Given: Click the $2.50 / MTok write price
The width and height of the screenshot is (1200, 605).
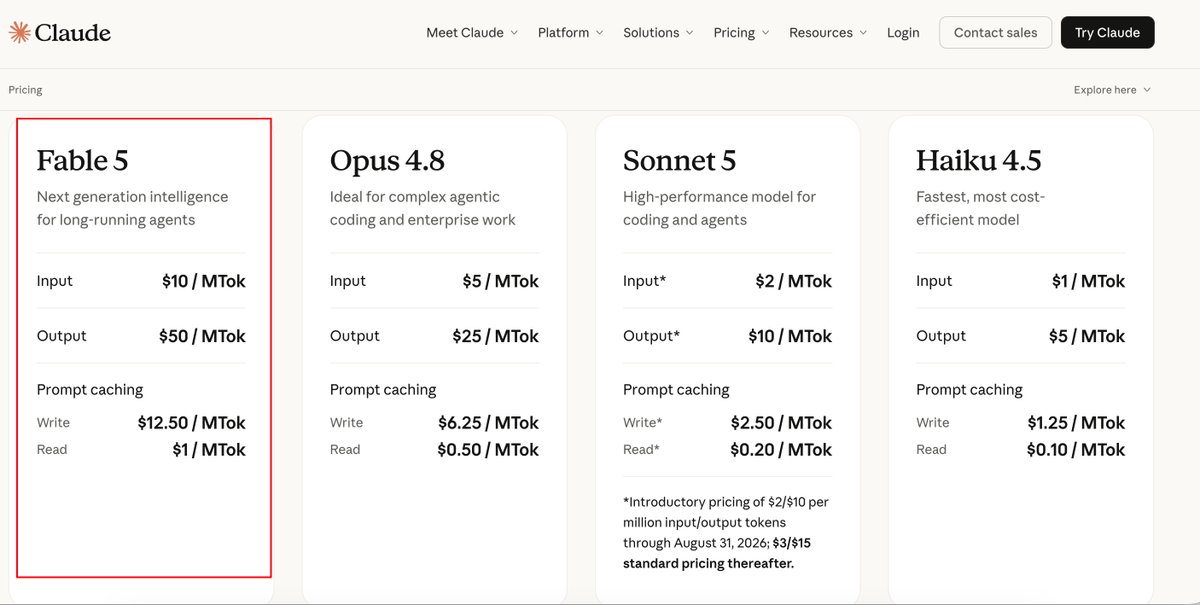Looking at the screenshot, I should [781, 423].
